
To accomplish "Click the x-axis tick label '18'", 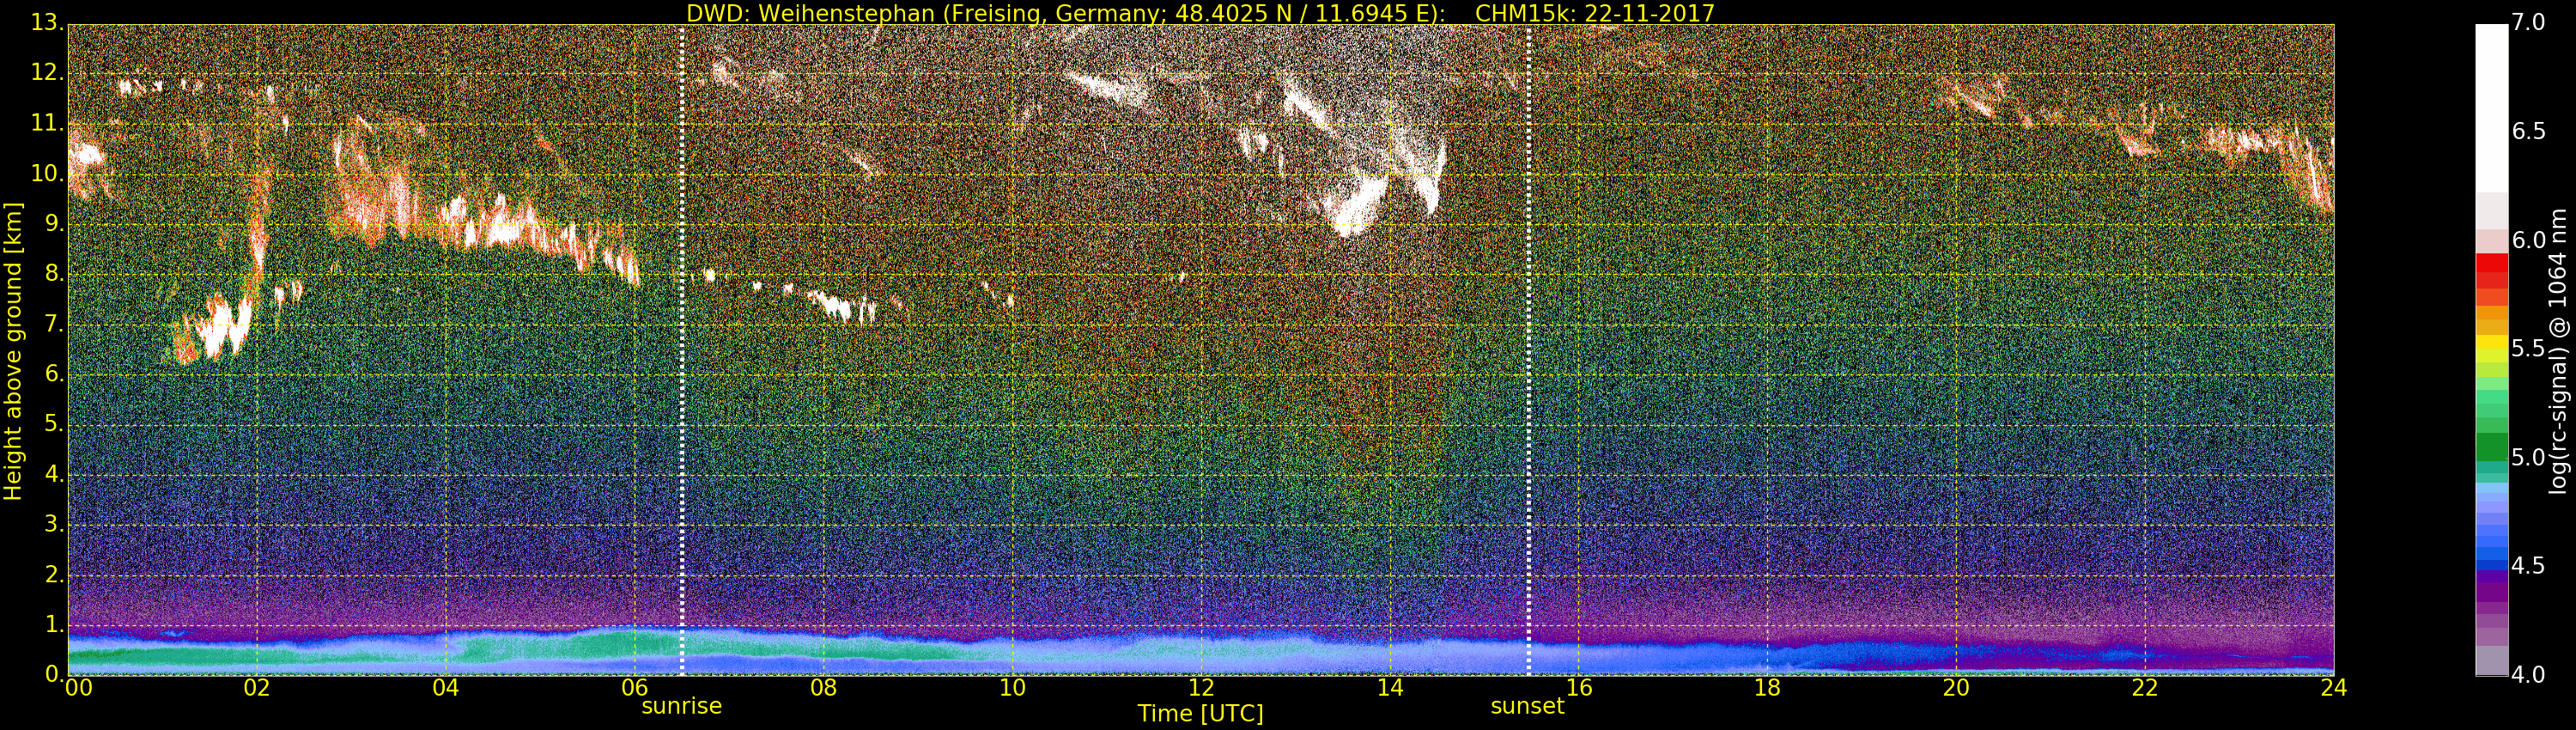I will (1768, 687).
